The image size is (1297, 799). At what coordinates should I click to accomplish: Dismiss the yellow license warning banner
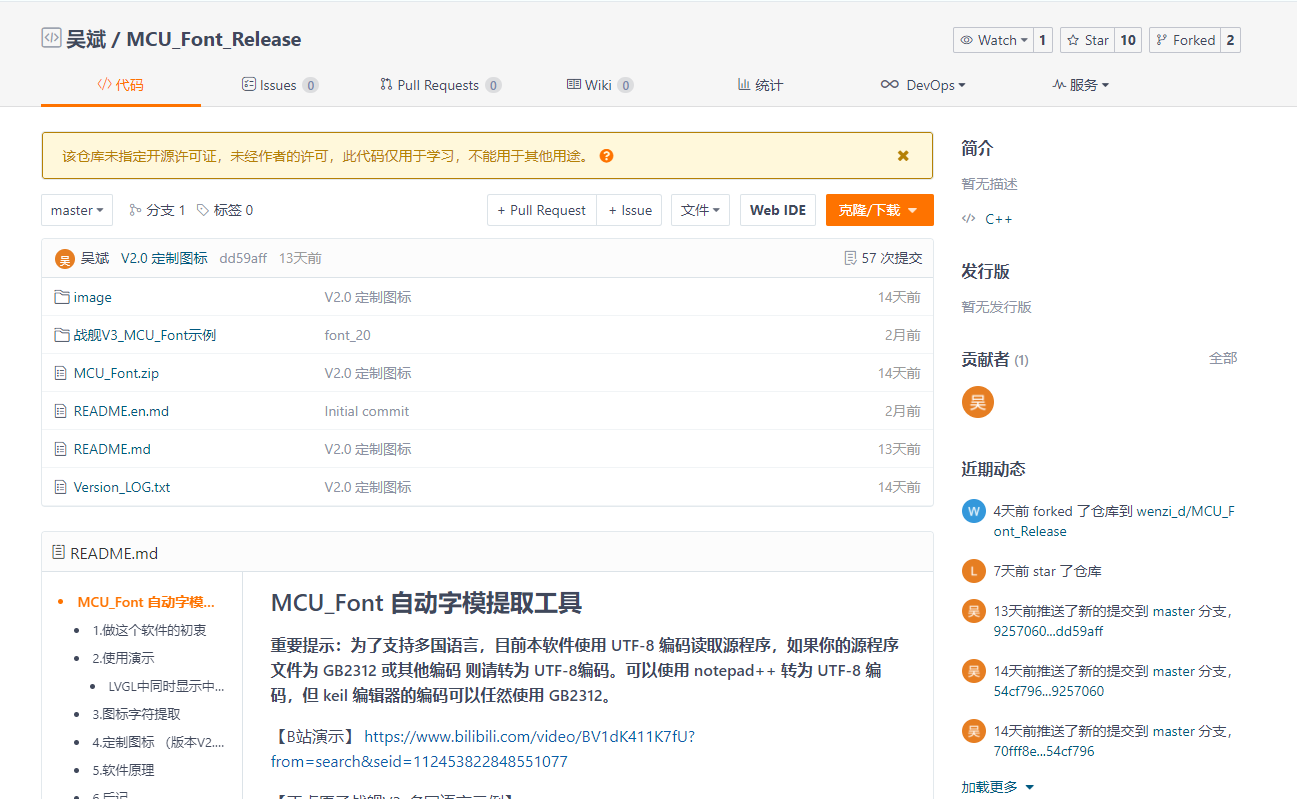[903, 156]
